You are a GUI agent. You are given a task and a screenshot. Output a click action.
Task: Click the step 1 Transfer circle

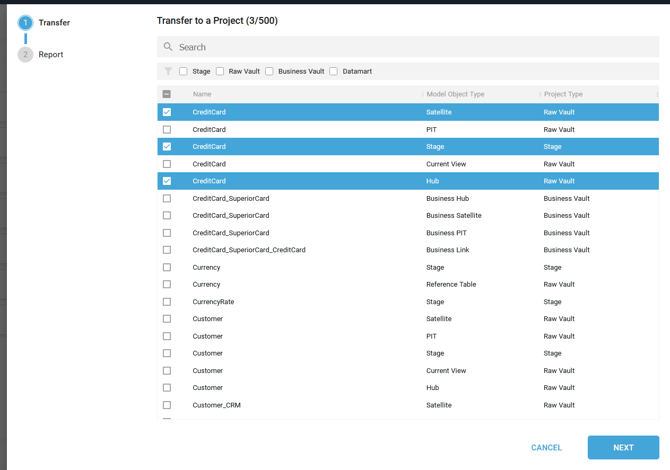pos(25,22)
